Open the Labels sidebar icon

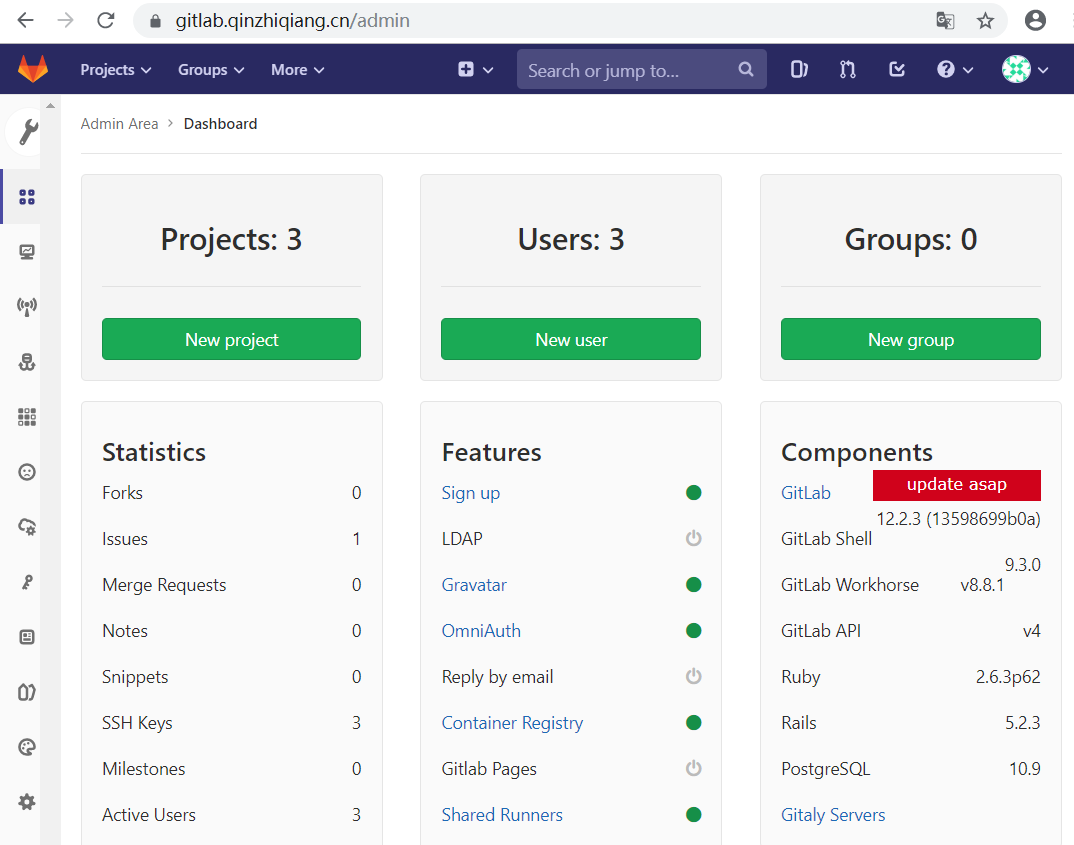[x=27, y=692]
